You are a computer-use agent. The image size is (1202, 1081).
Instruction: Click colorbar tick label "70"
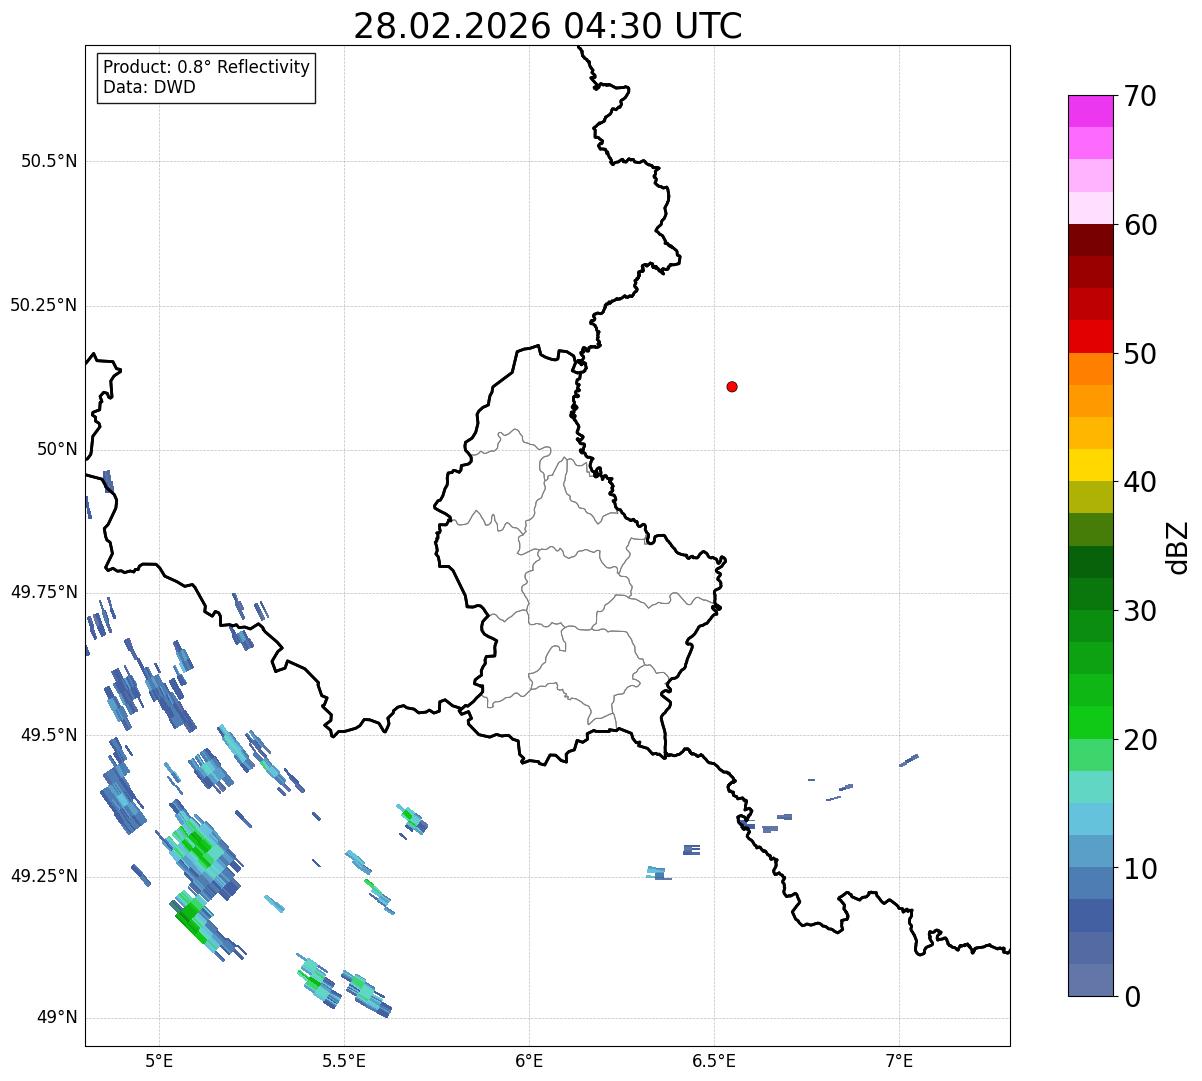pyautogui.click(x=1140, y=96)
